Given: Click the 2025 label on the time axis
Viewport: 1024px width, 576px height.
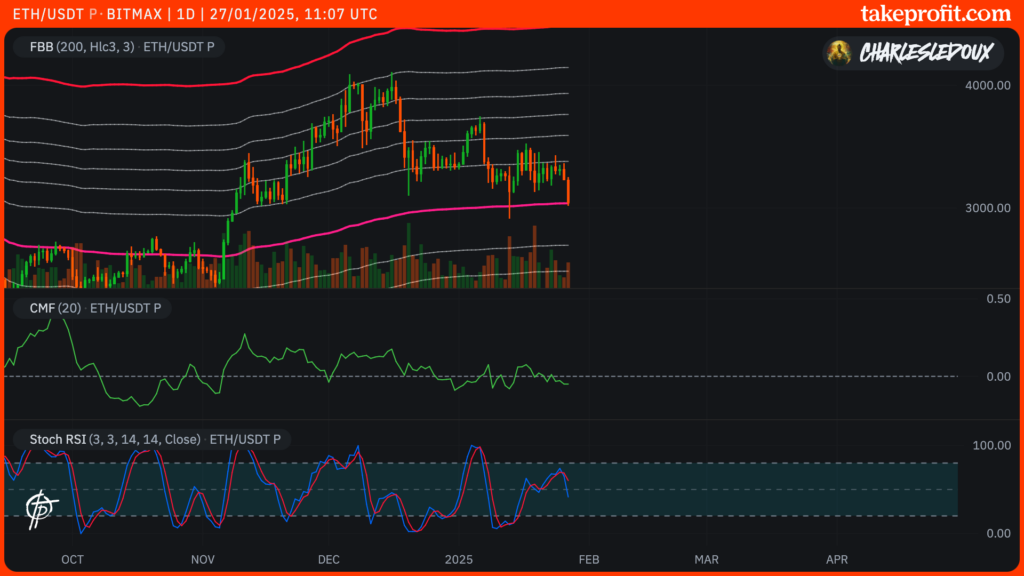Looking at the screenshot, I should tap(459, 560).
